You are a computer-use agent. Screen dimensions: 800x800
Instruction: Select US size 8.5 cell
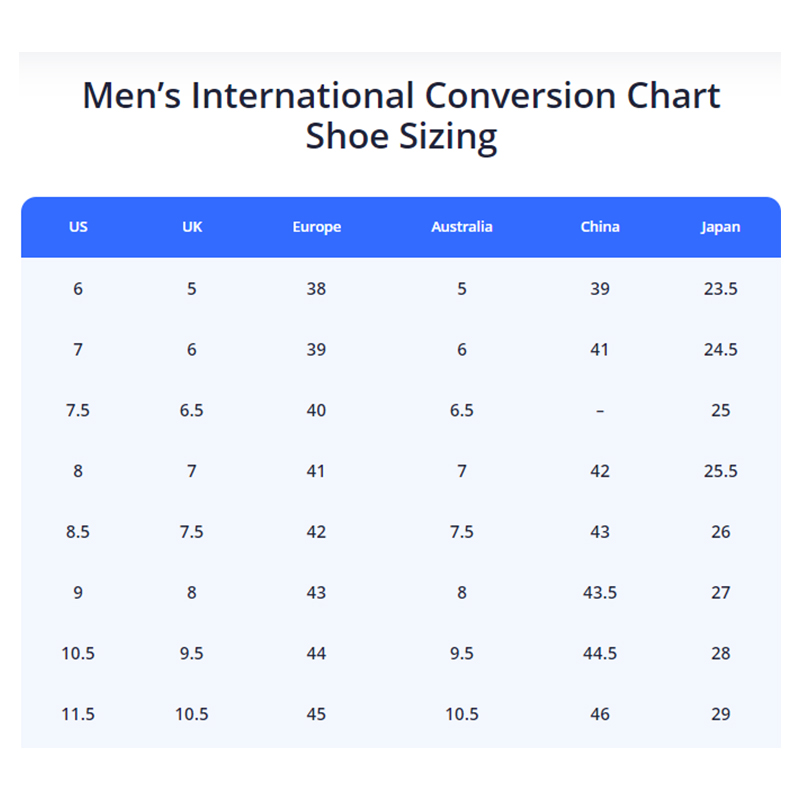(78, 532)
